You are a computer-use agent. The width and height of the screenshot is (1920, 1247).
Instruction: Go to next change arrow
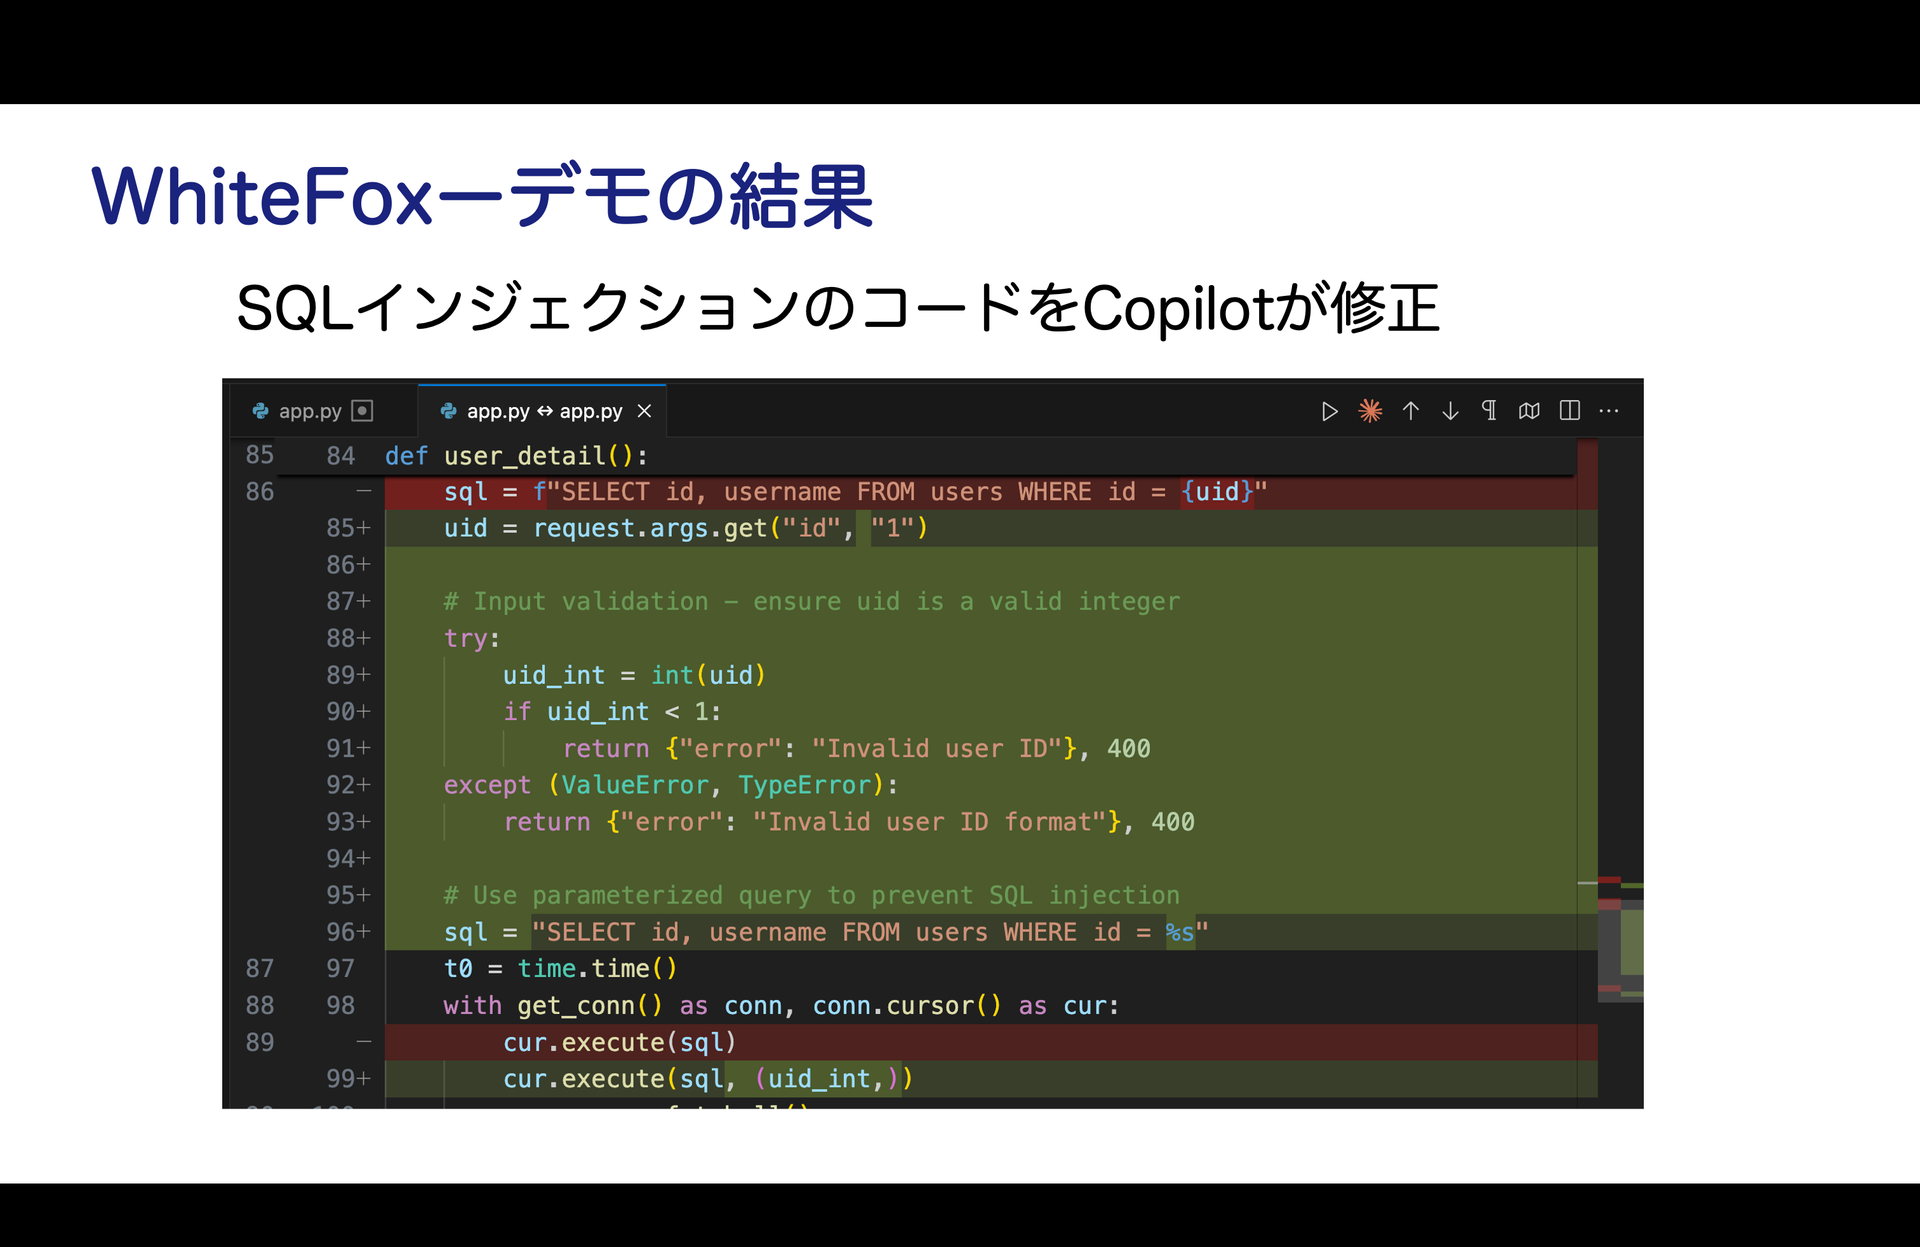point(1450,411)
